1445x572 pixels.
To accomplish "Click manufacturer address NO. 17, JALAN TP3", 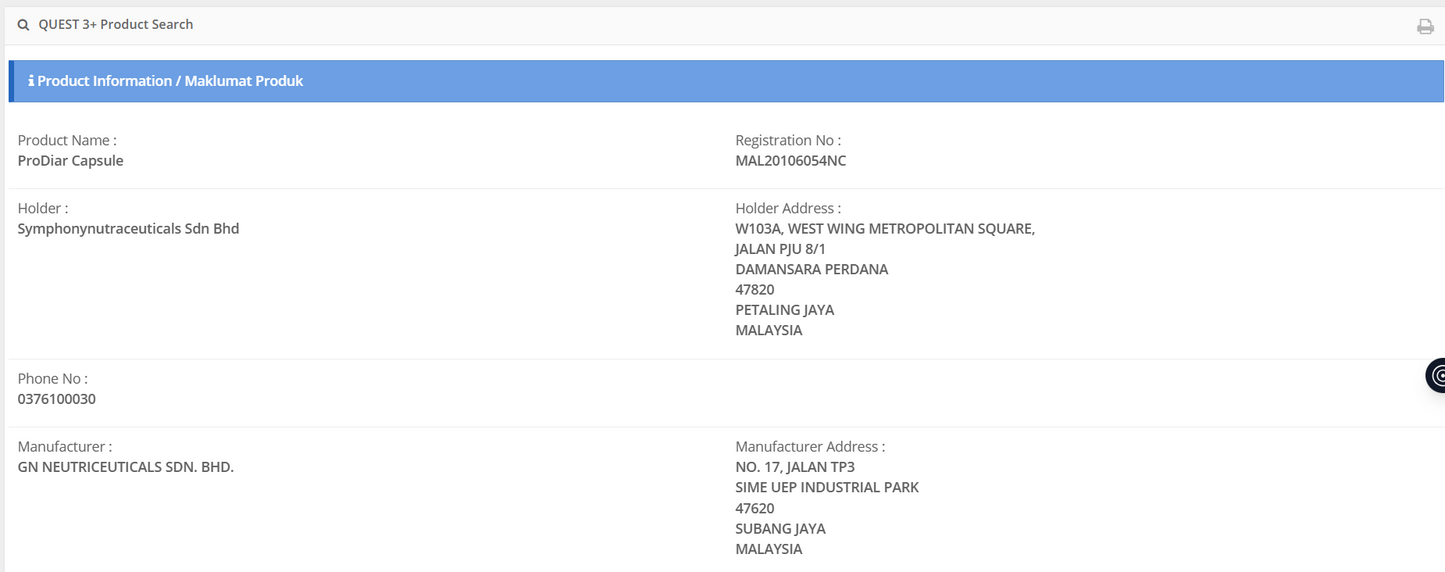I will pos(795,467).
